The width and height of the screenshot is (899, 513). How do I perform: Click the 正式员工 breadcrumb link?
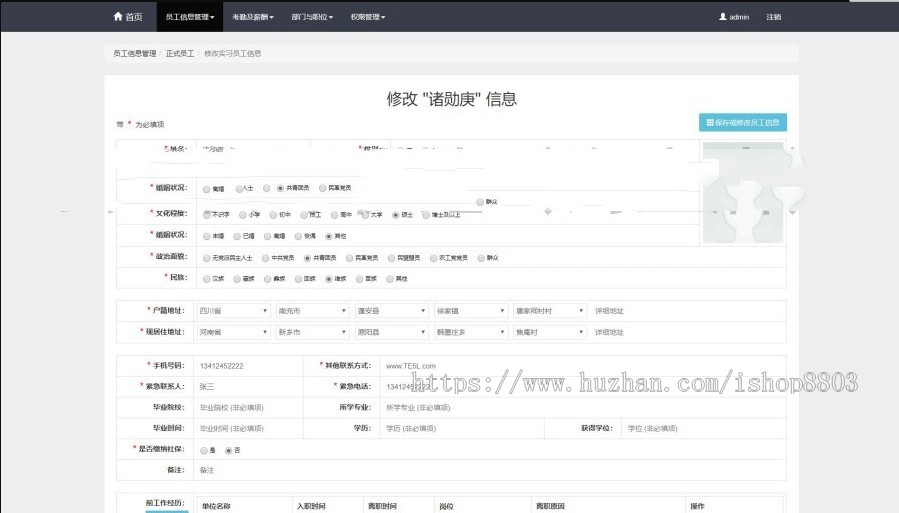click(180, 53)
